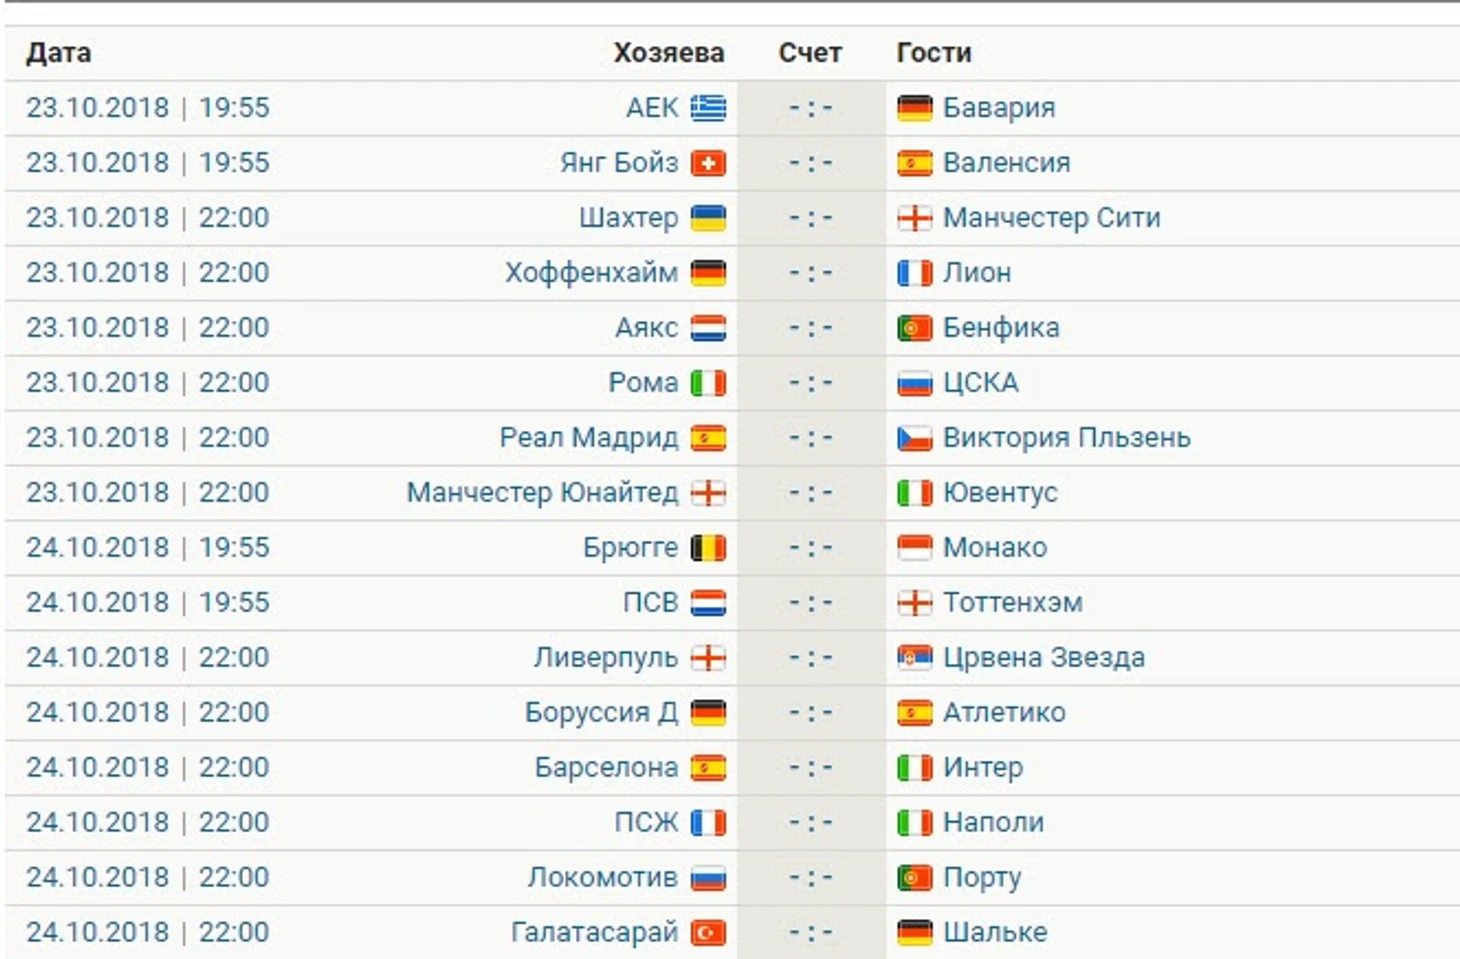Click the Monaco flag beside Монако

click(915, 547)
